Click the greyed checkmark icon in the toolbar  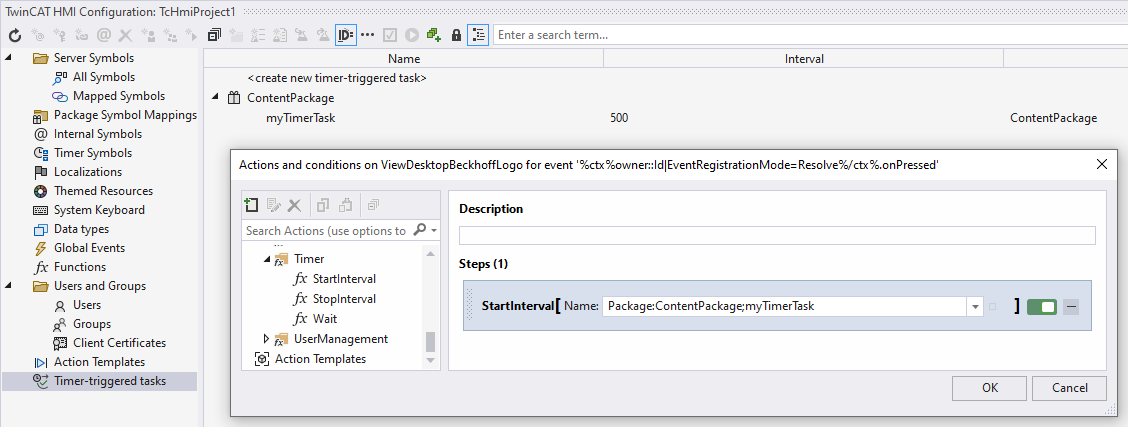[x=390, y=35]
